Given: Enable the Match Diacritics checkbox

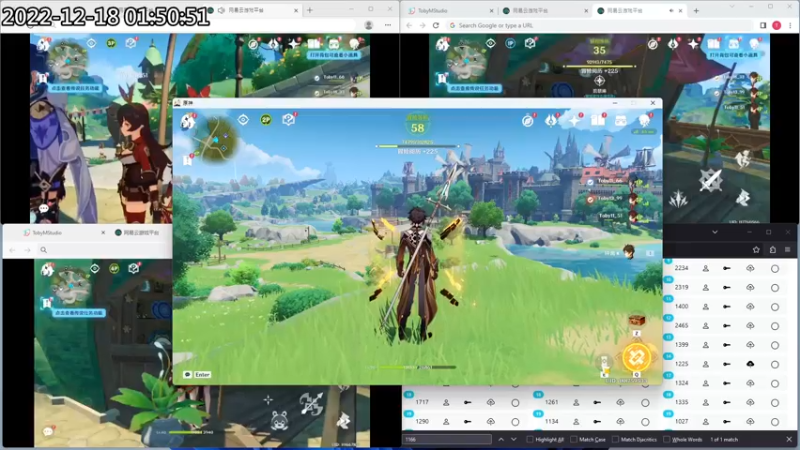Looking at the screenshot, I should coord(615,439).
